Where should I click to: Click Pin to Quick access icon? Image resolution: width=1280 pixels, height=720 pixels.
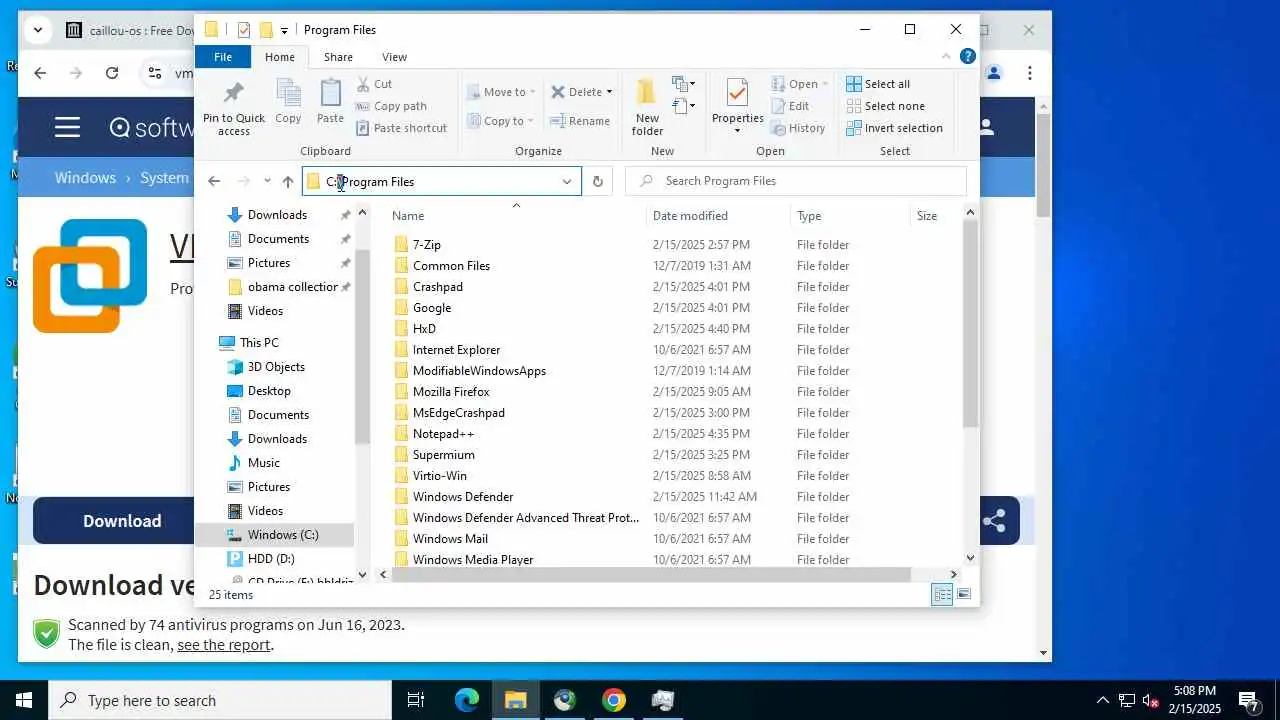click(234, 108)
